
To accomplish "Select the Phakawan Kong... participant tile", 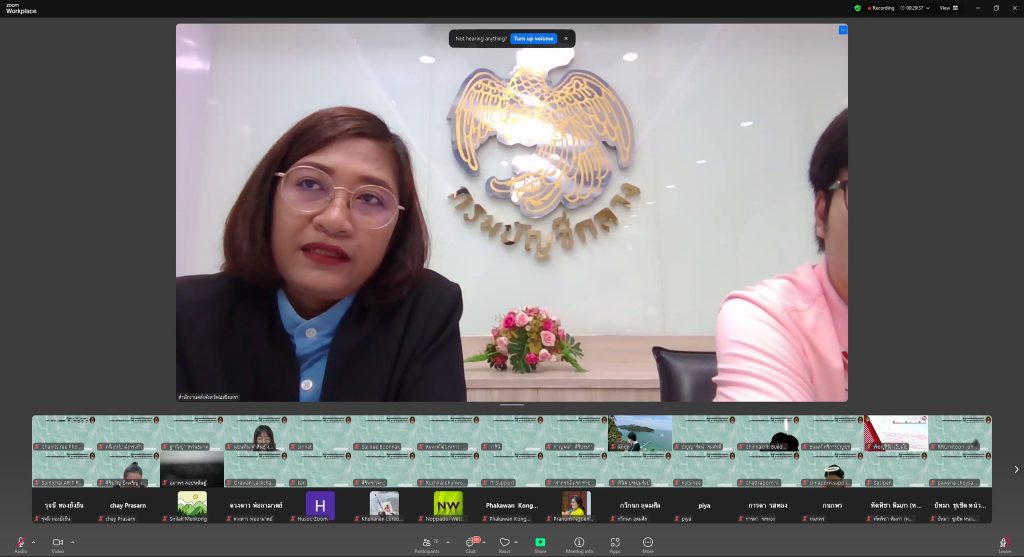I will (512, 505).
